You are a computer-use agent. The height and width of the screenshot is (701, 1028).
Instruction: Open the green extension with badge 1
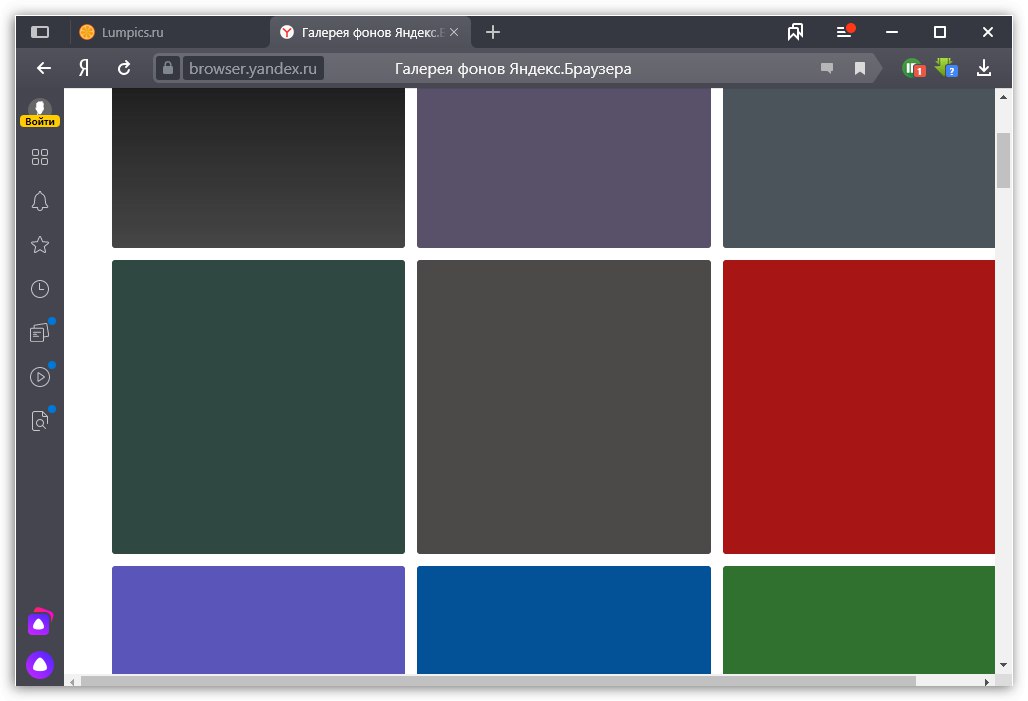(x=913, y=68)
